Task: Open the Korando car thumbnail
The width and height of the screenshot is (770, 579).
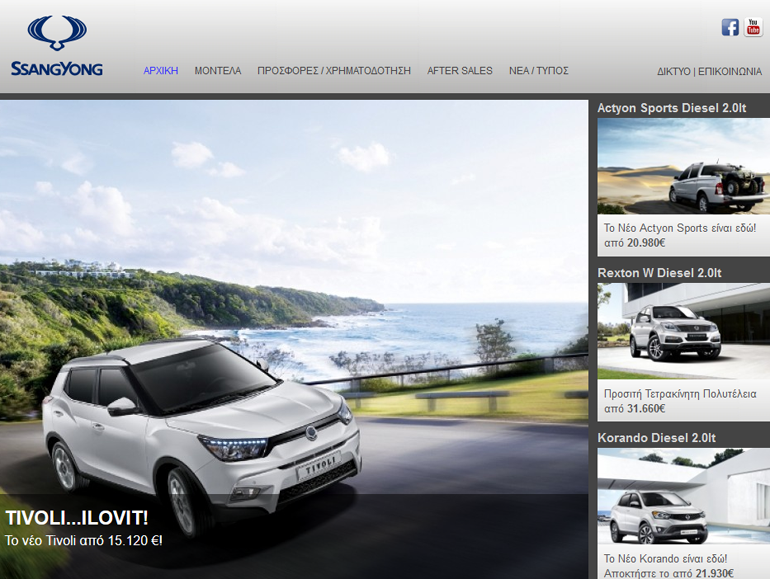Action: pyautogui.click(x=683, y=496)
